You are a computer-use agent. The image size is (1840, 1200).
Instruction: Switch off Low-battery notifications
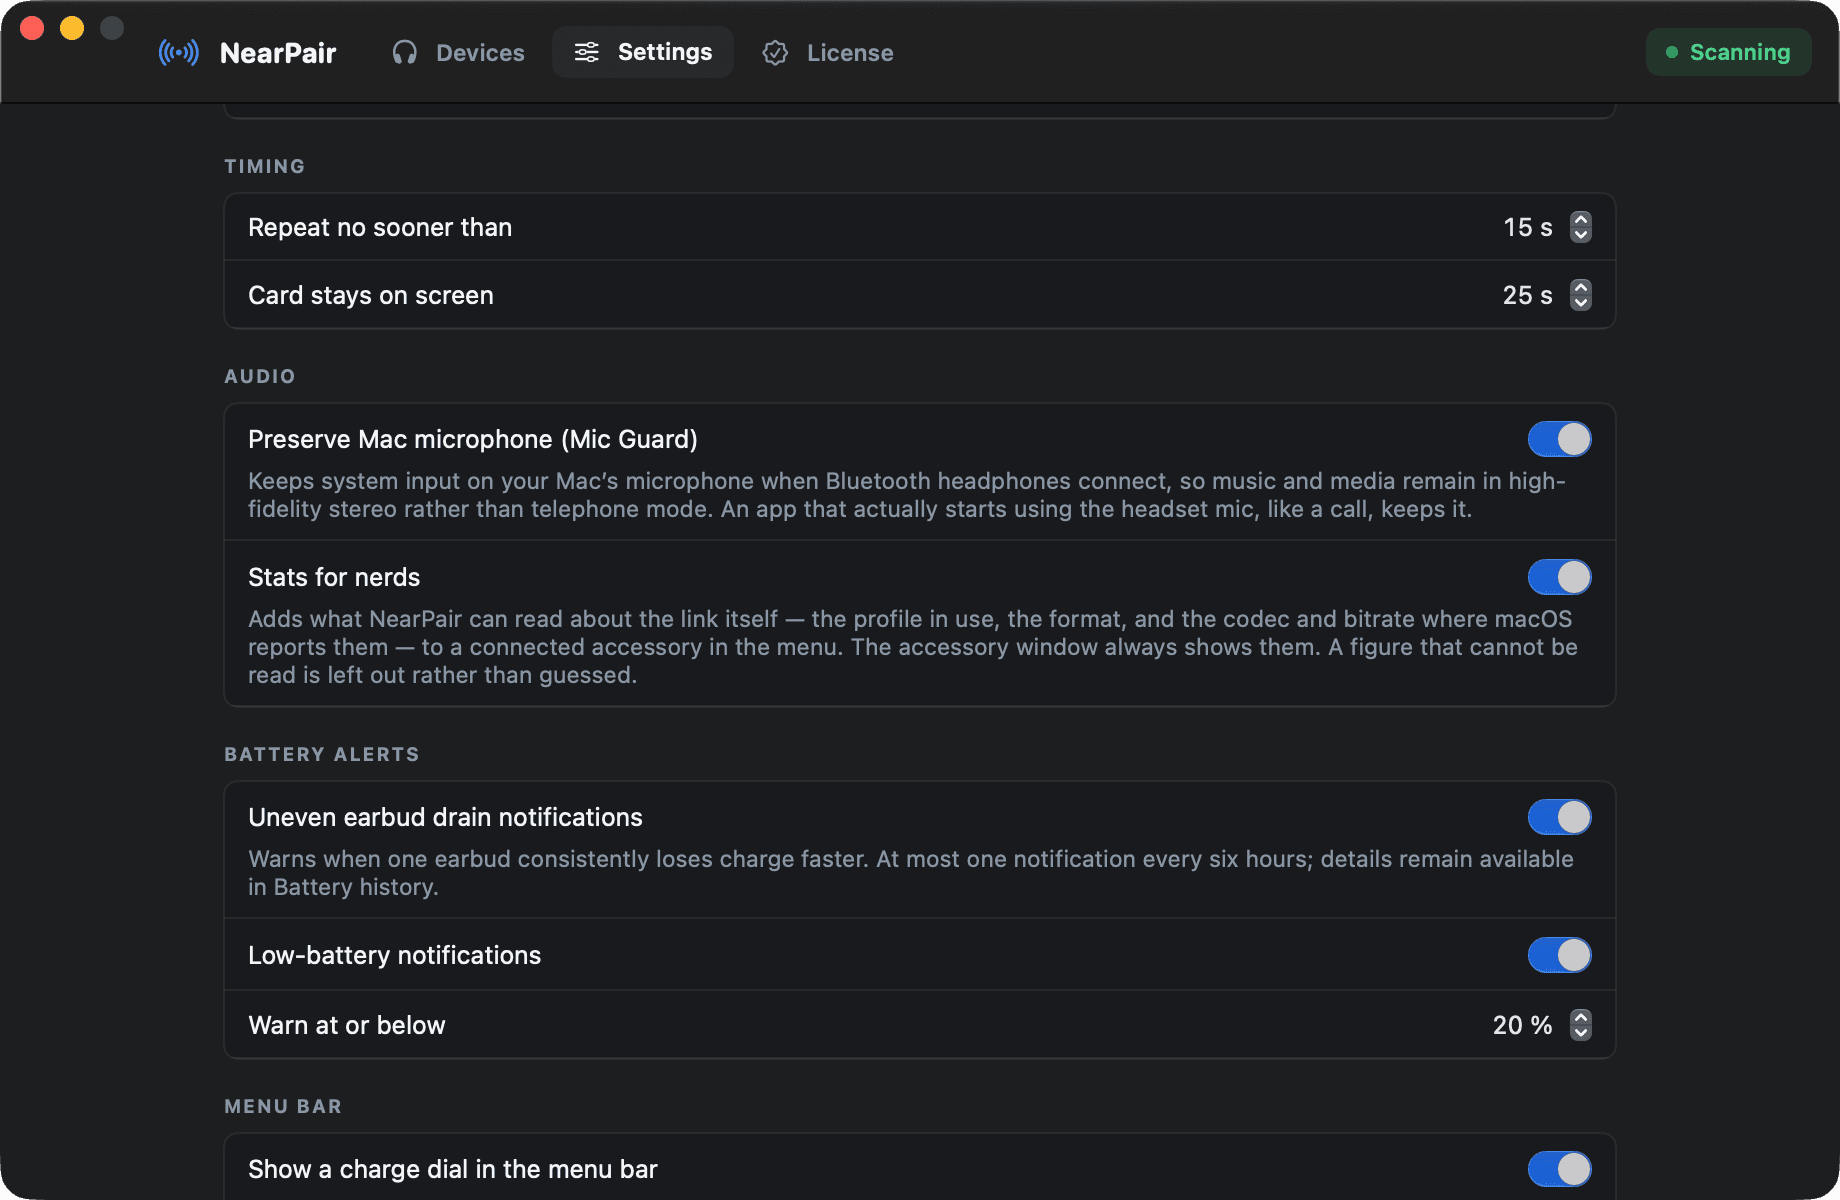point(1559,955)
